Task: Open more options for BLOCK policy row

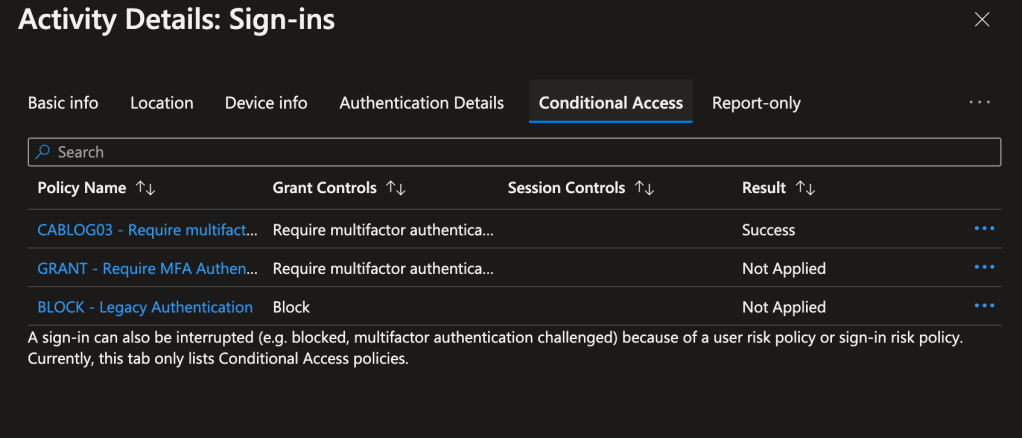Action: [984, 306]
